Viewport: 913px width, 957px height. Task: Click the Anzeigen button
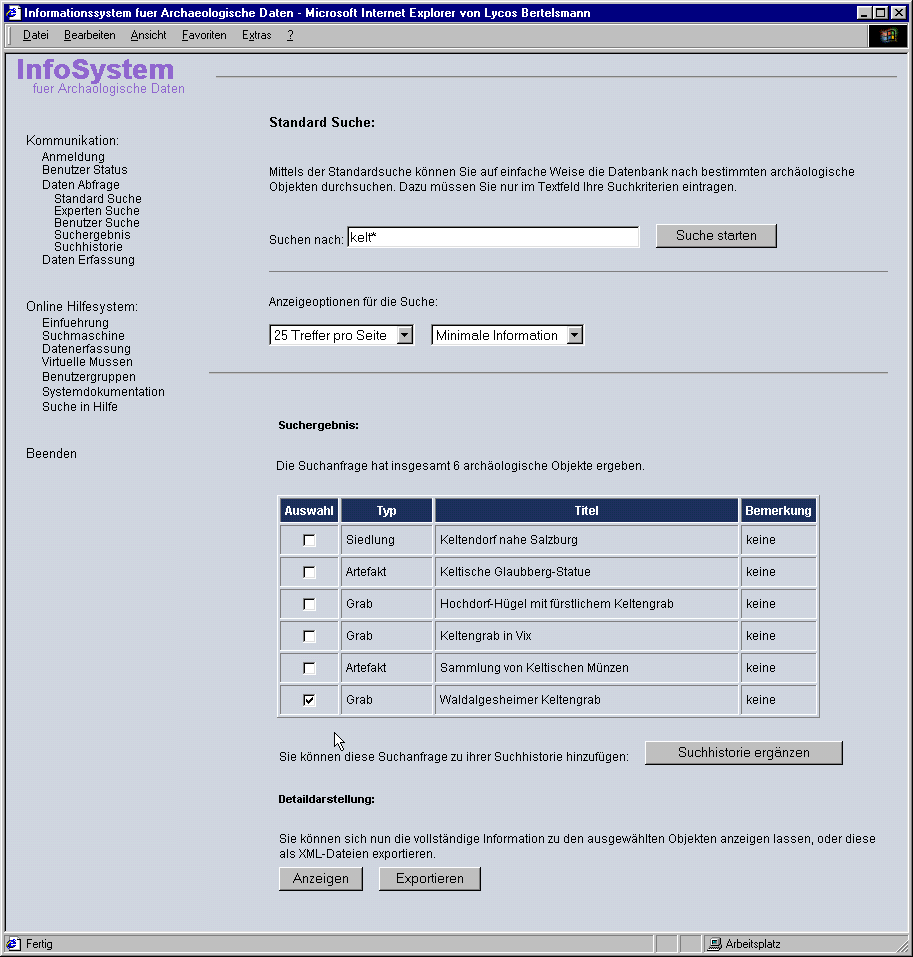[320, 878]
